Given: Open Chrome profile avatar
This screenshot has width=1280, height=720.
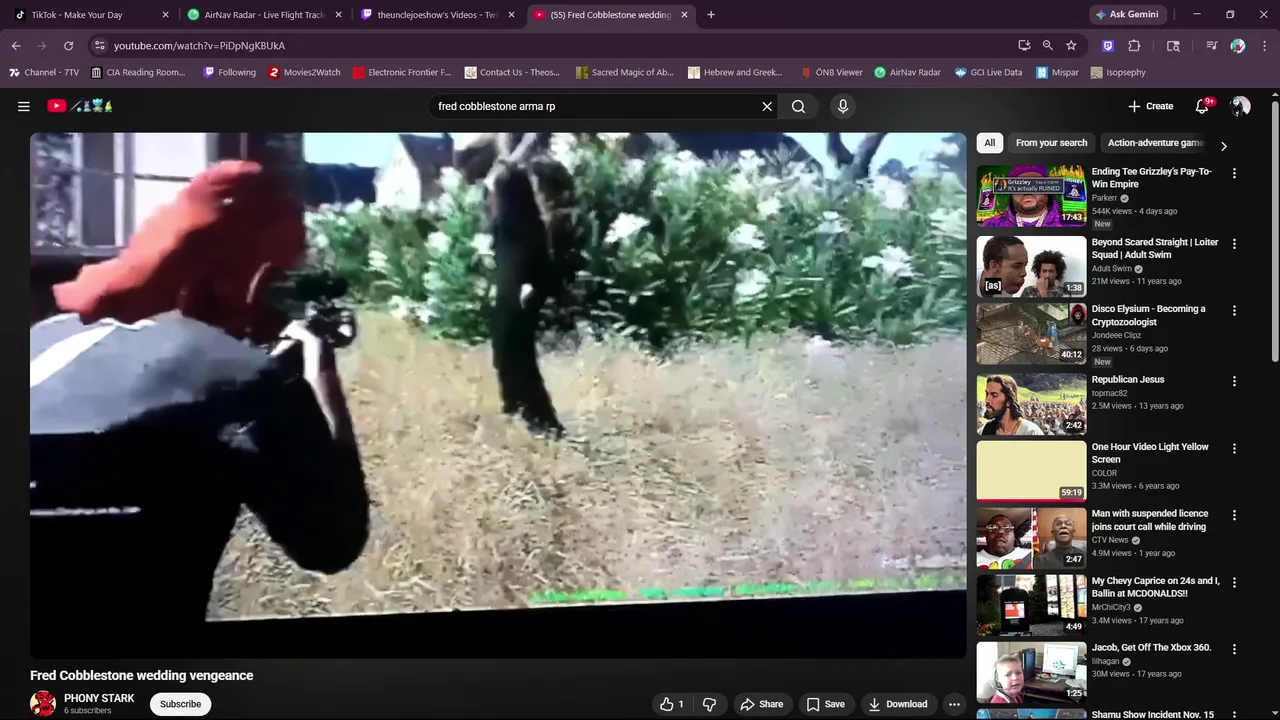Looking at the screenshot, I should (x=1238, y=45).
